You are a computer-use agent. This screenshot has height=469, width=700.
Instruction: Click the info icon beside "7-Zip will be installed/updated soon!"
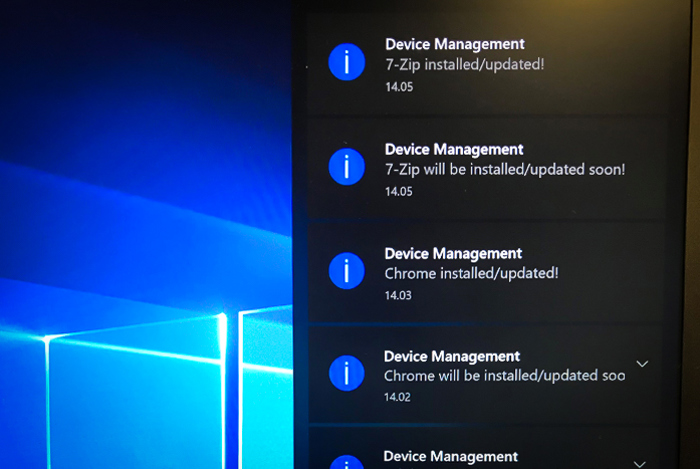coord(346,167)
